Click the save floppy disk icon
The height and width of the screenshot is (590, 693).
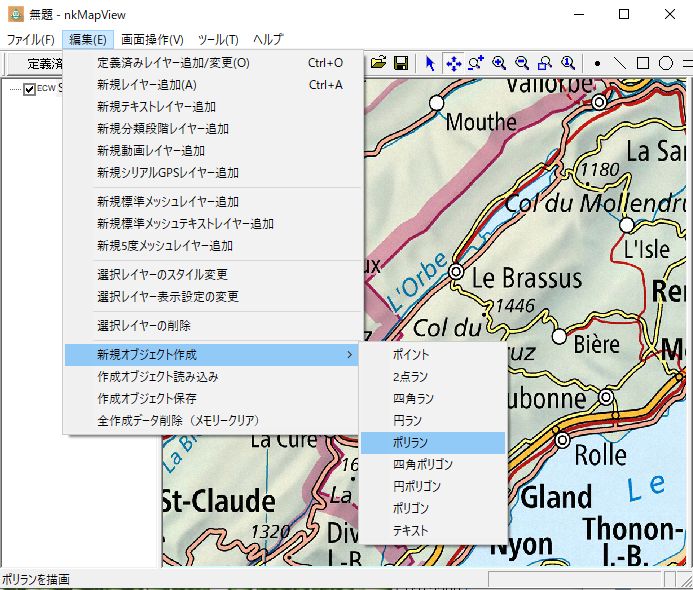401,63
